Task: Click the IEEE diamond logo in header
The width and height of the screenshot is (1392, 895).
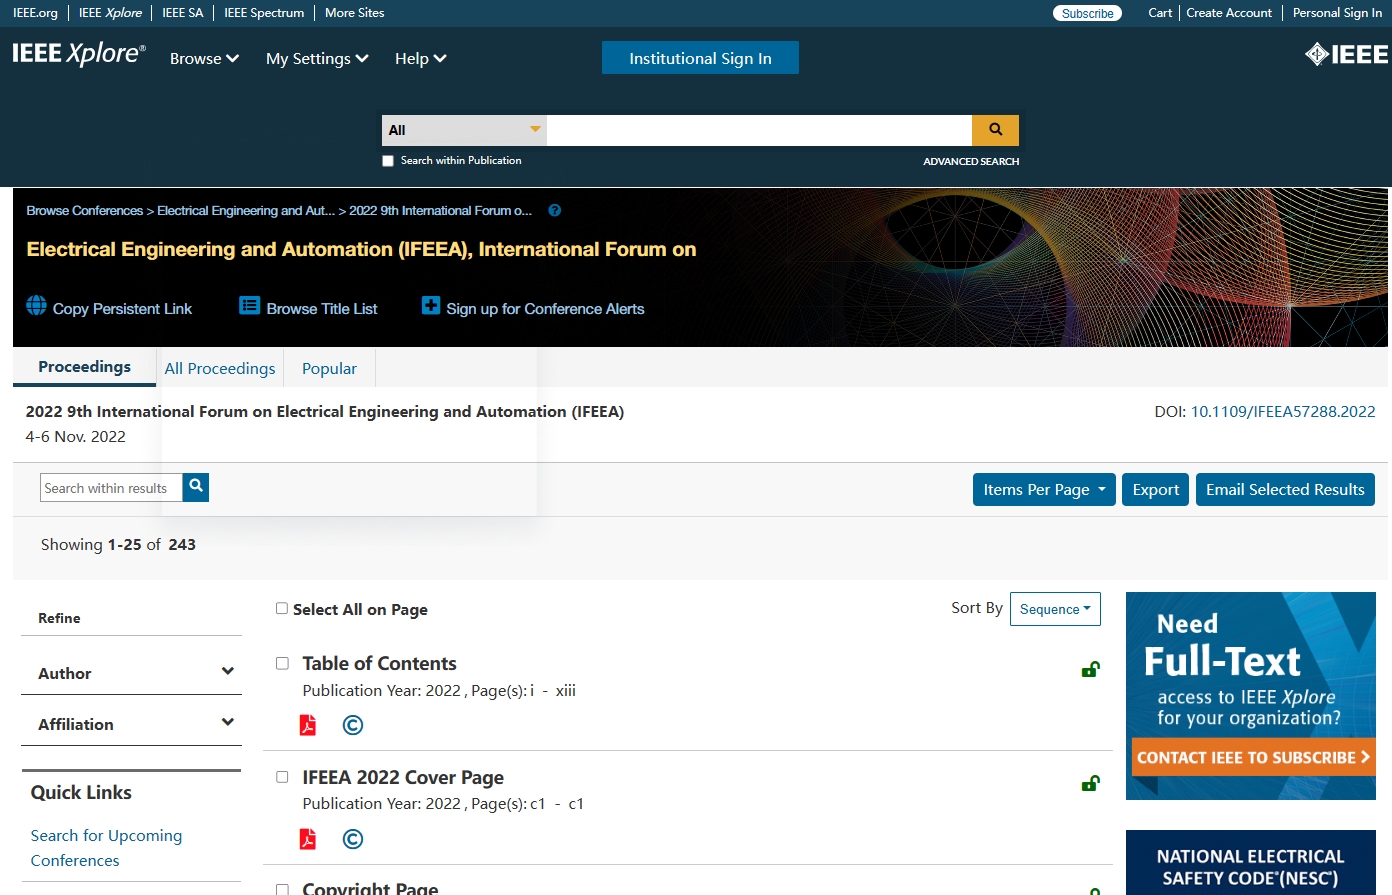Action: tap(1346, 55)
